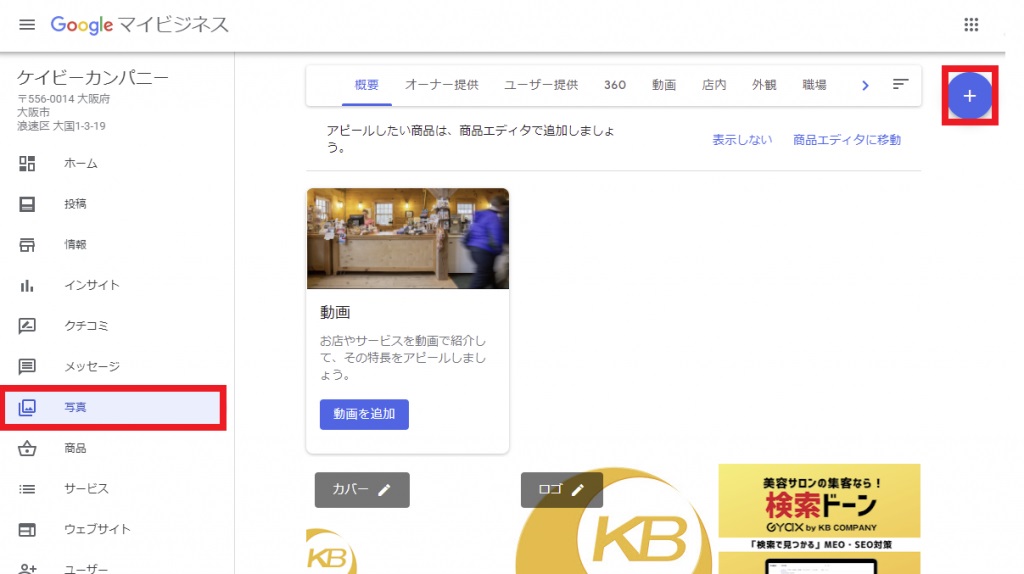Switch to the 店内 tab
1024x574 pixels.
714,85
